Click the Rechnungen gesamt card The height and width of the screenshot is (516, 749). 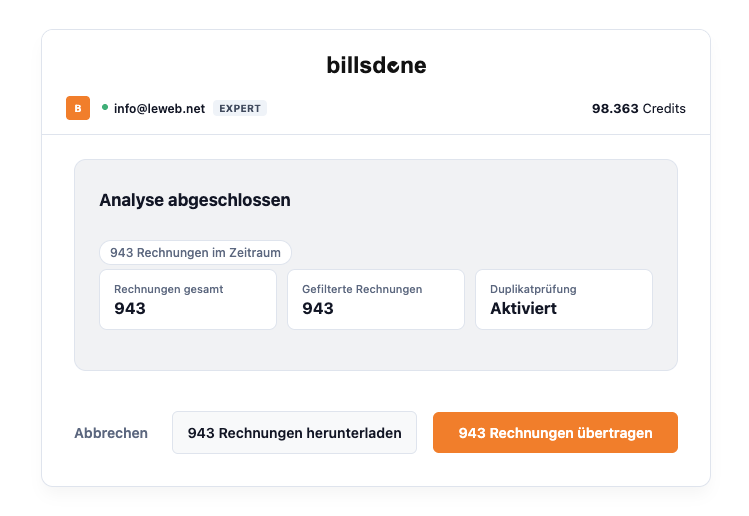[x=188, y=300]
